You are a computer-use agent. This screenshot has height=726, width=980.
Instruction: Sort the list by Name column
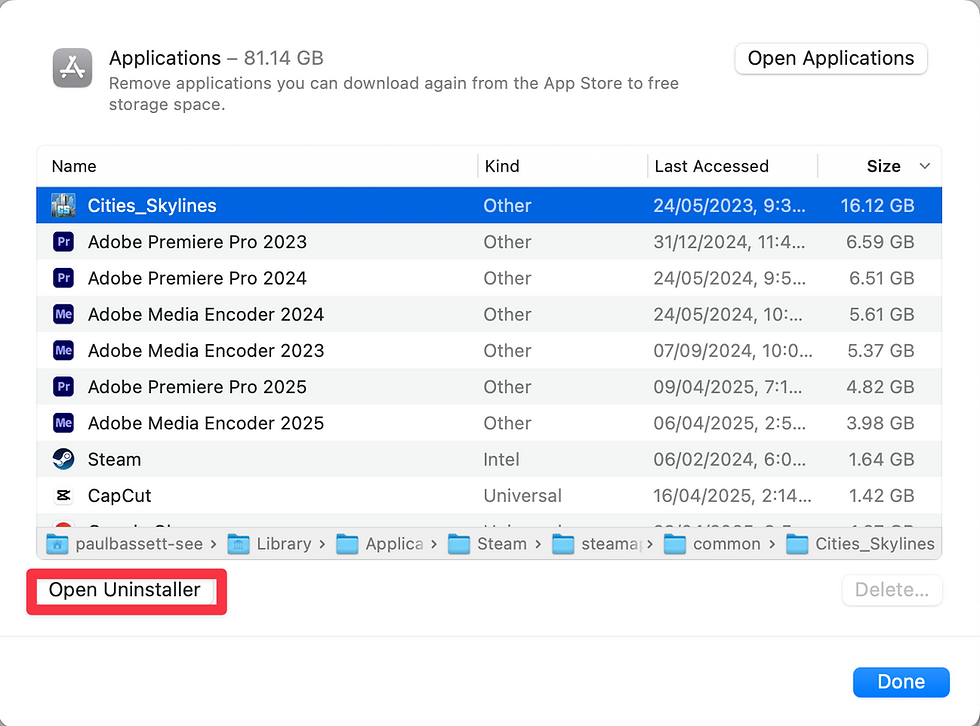tap(74, 166)
